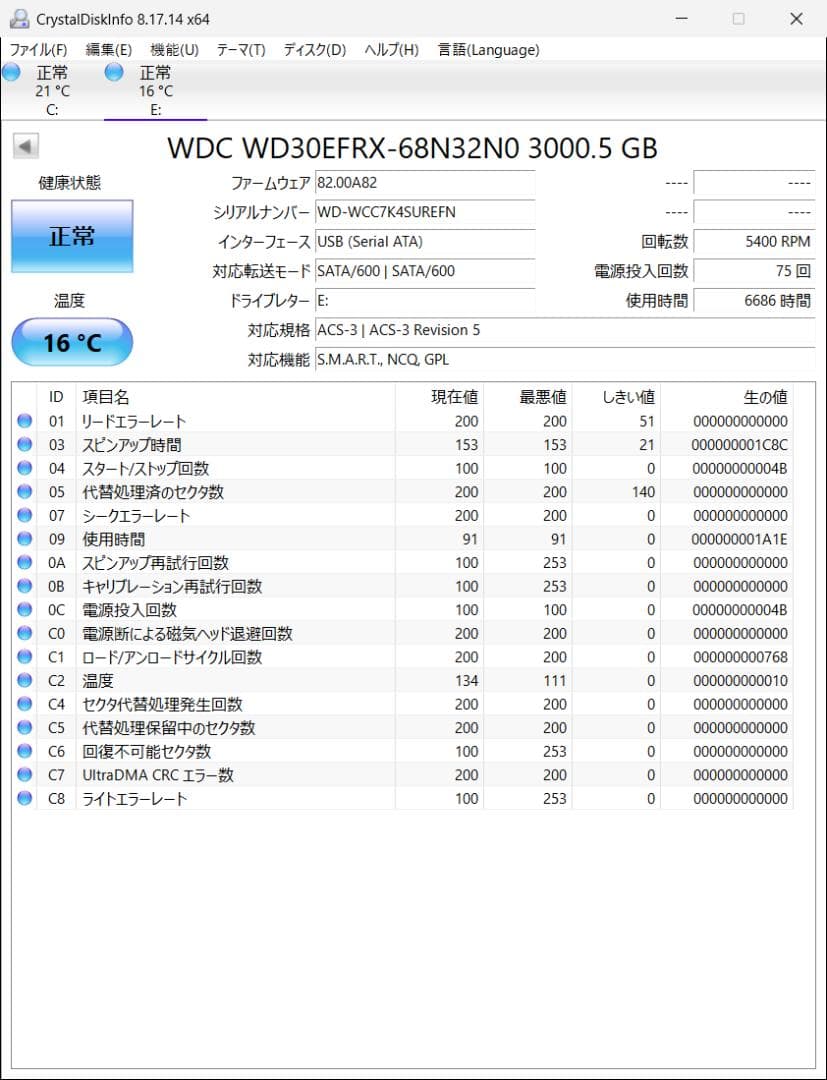
Task: Open the 機能(U) menu
Action: tap(172, 49)
